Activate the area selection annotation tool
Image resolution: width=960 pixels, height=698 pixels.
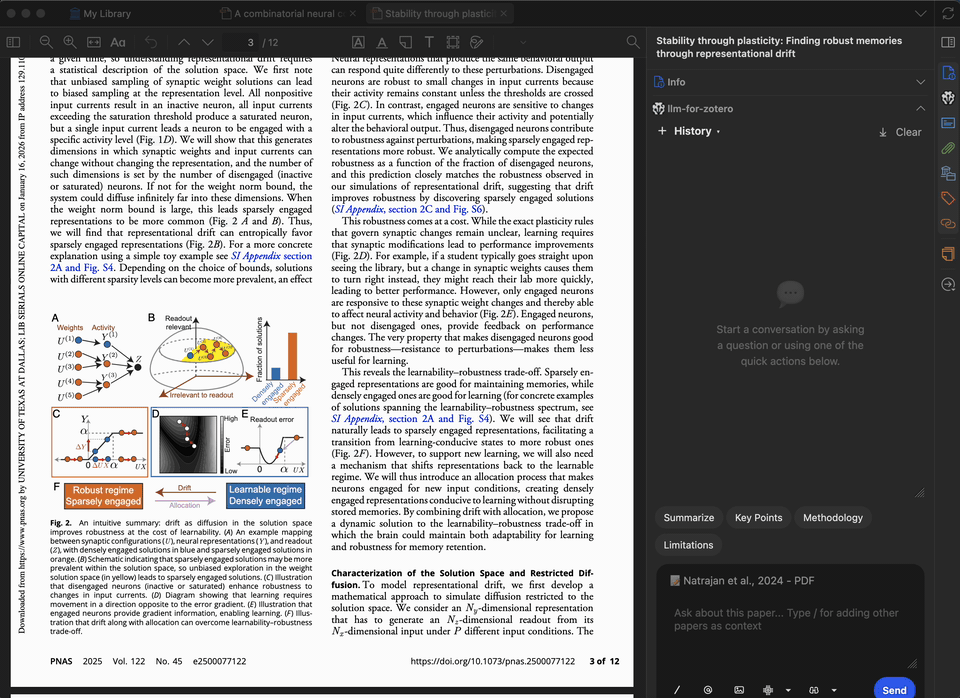coord(453,42)
